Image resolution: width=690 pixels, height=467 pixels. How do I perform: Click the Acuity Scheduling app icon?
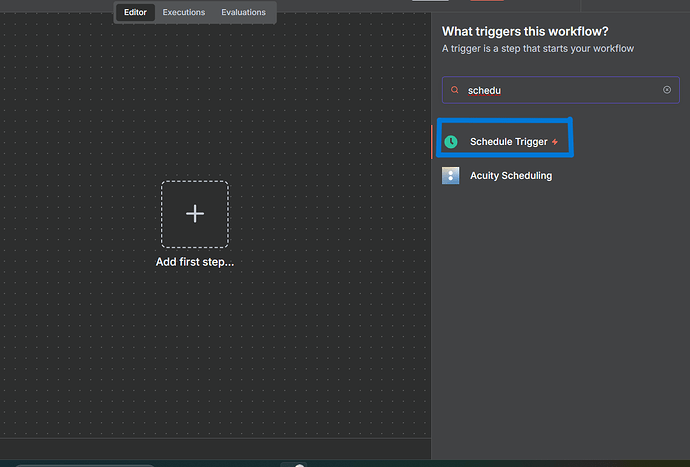(451, 175)
